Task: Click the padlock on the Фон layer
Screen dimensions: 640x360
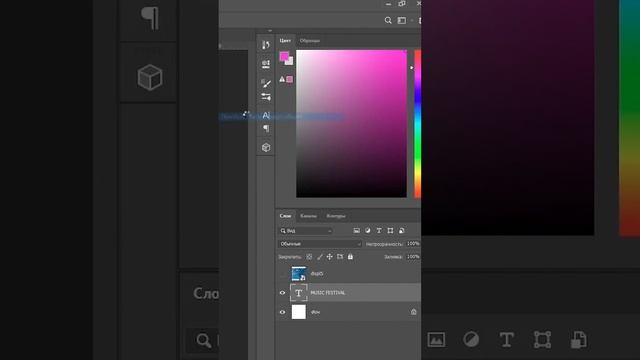Action: [413, 312]
